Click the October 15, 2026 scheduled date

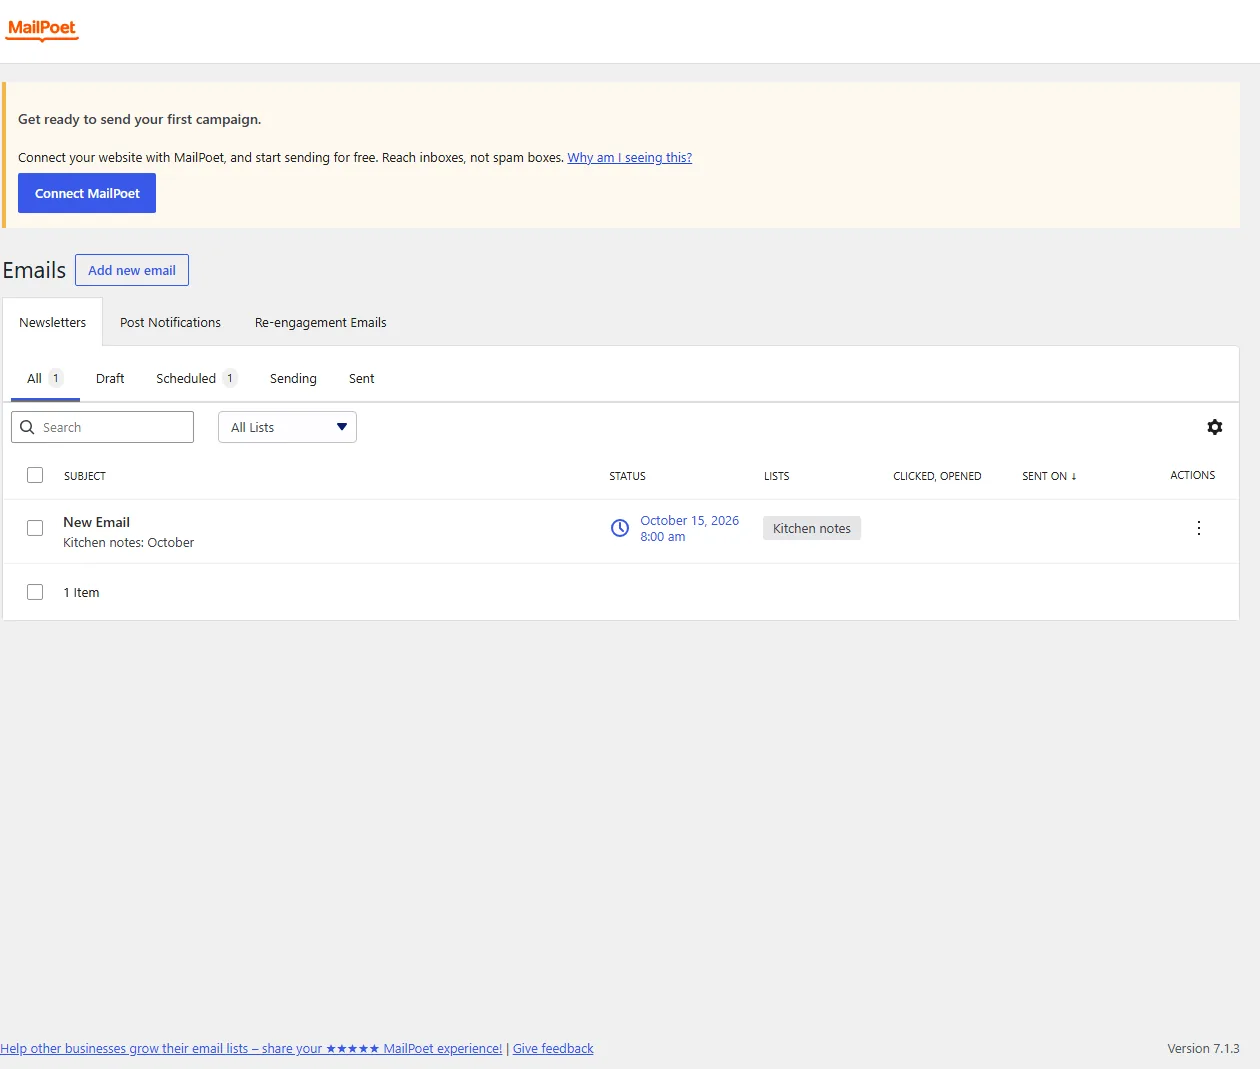click(690, 528)
